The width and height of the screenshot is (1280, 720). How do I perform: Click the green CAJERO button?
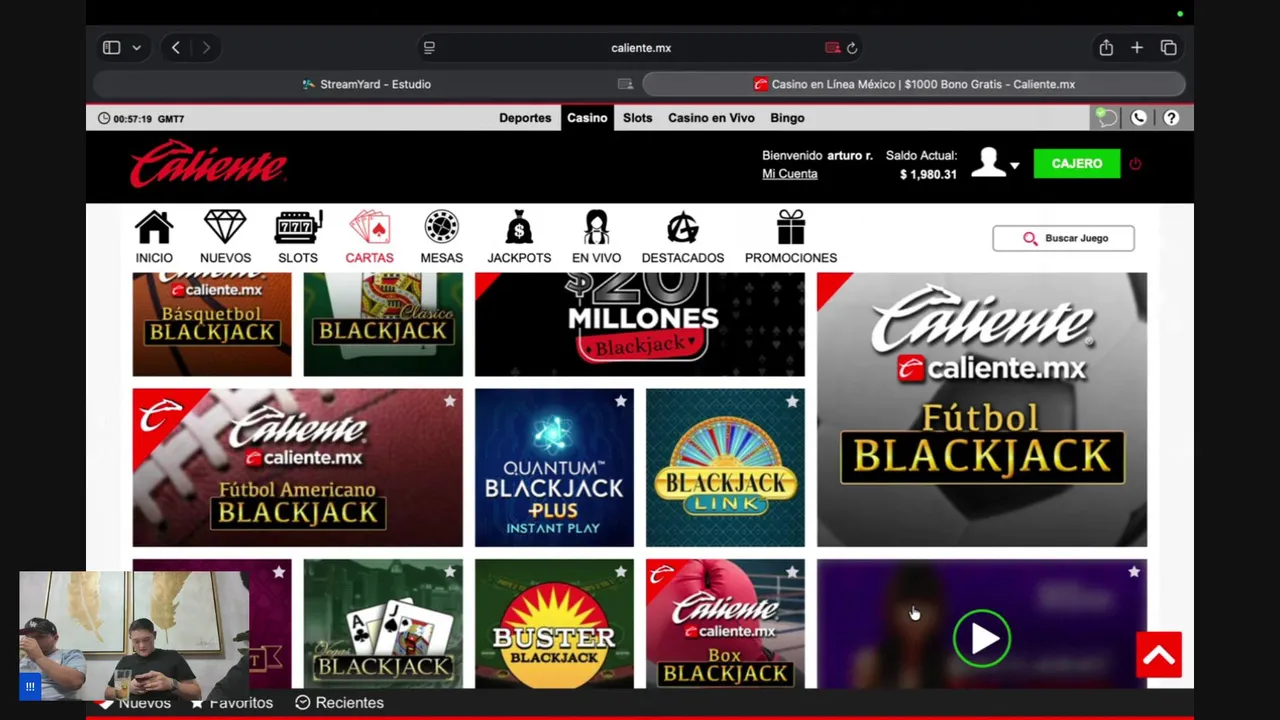point(1077,163)
